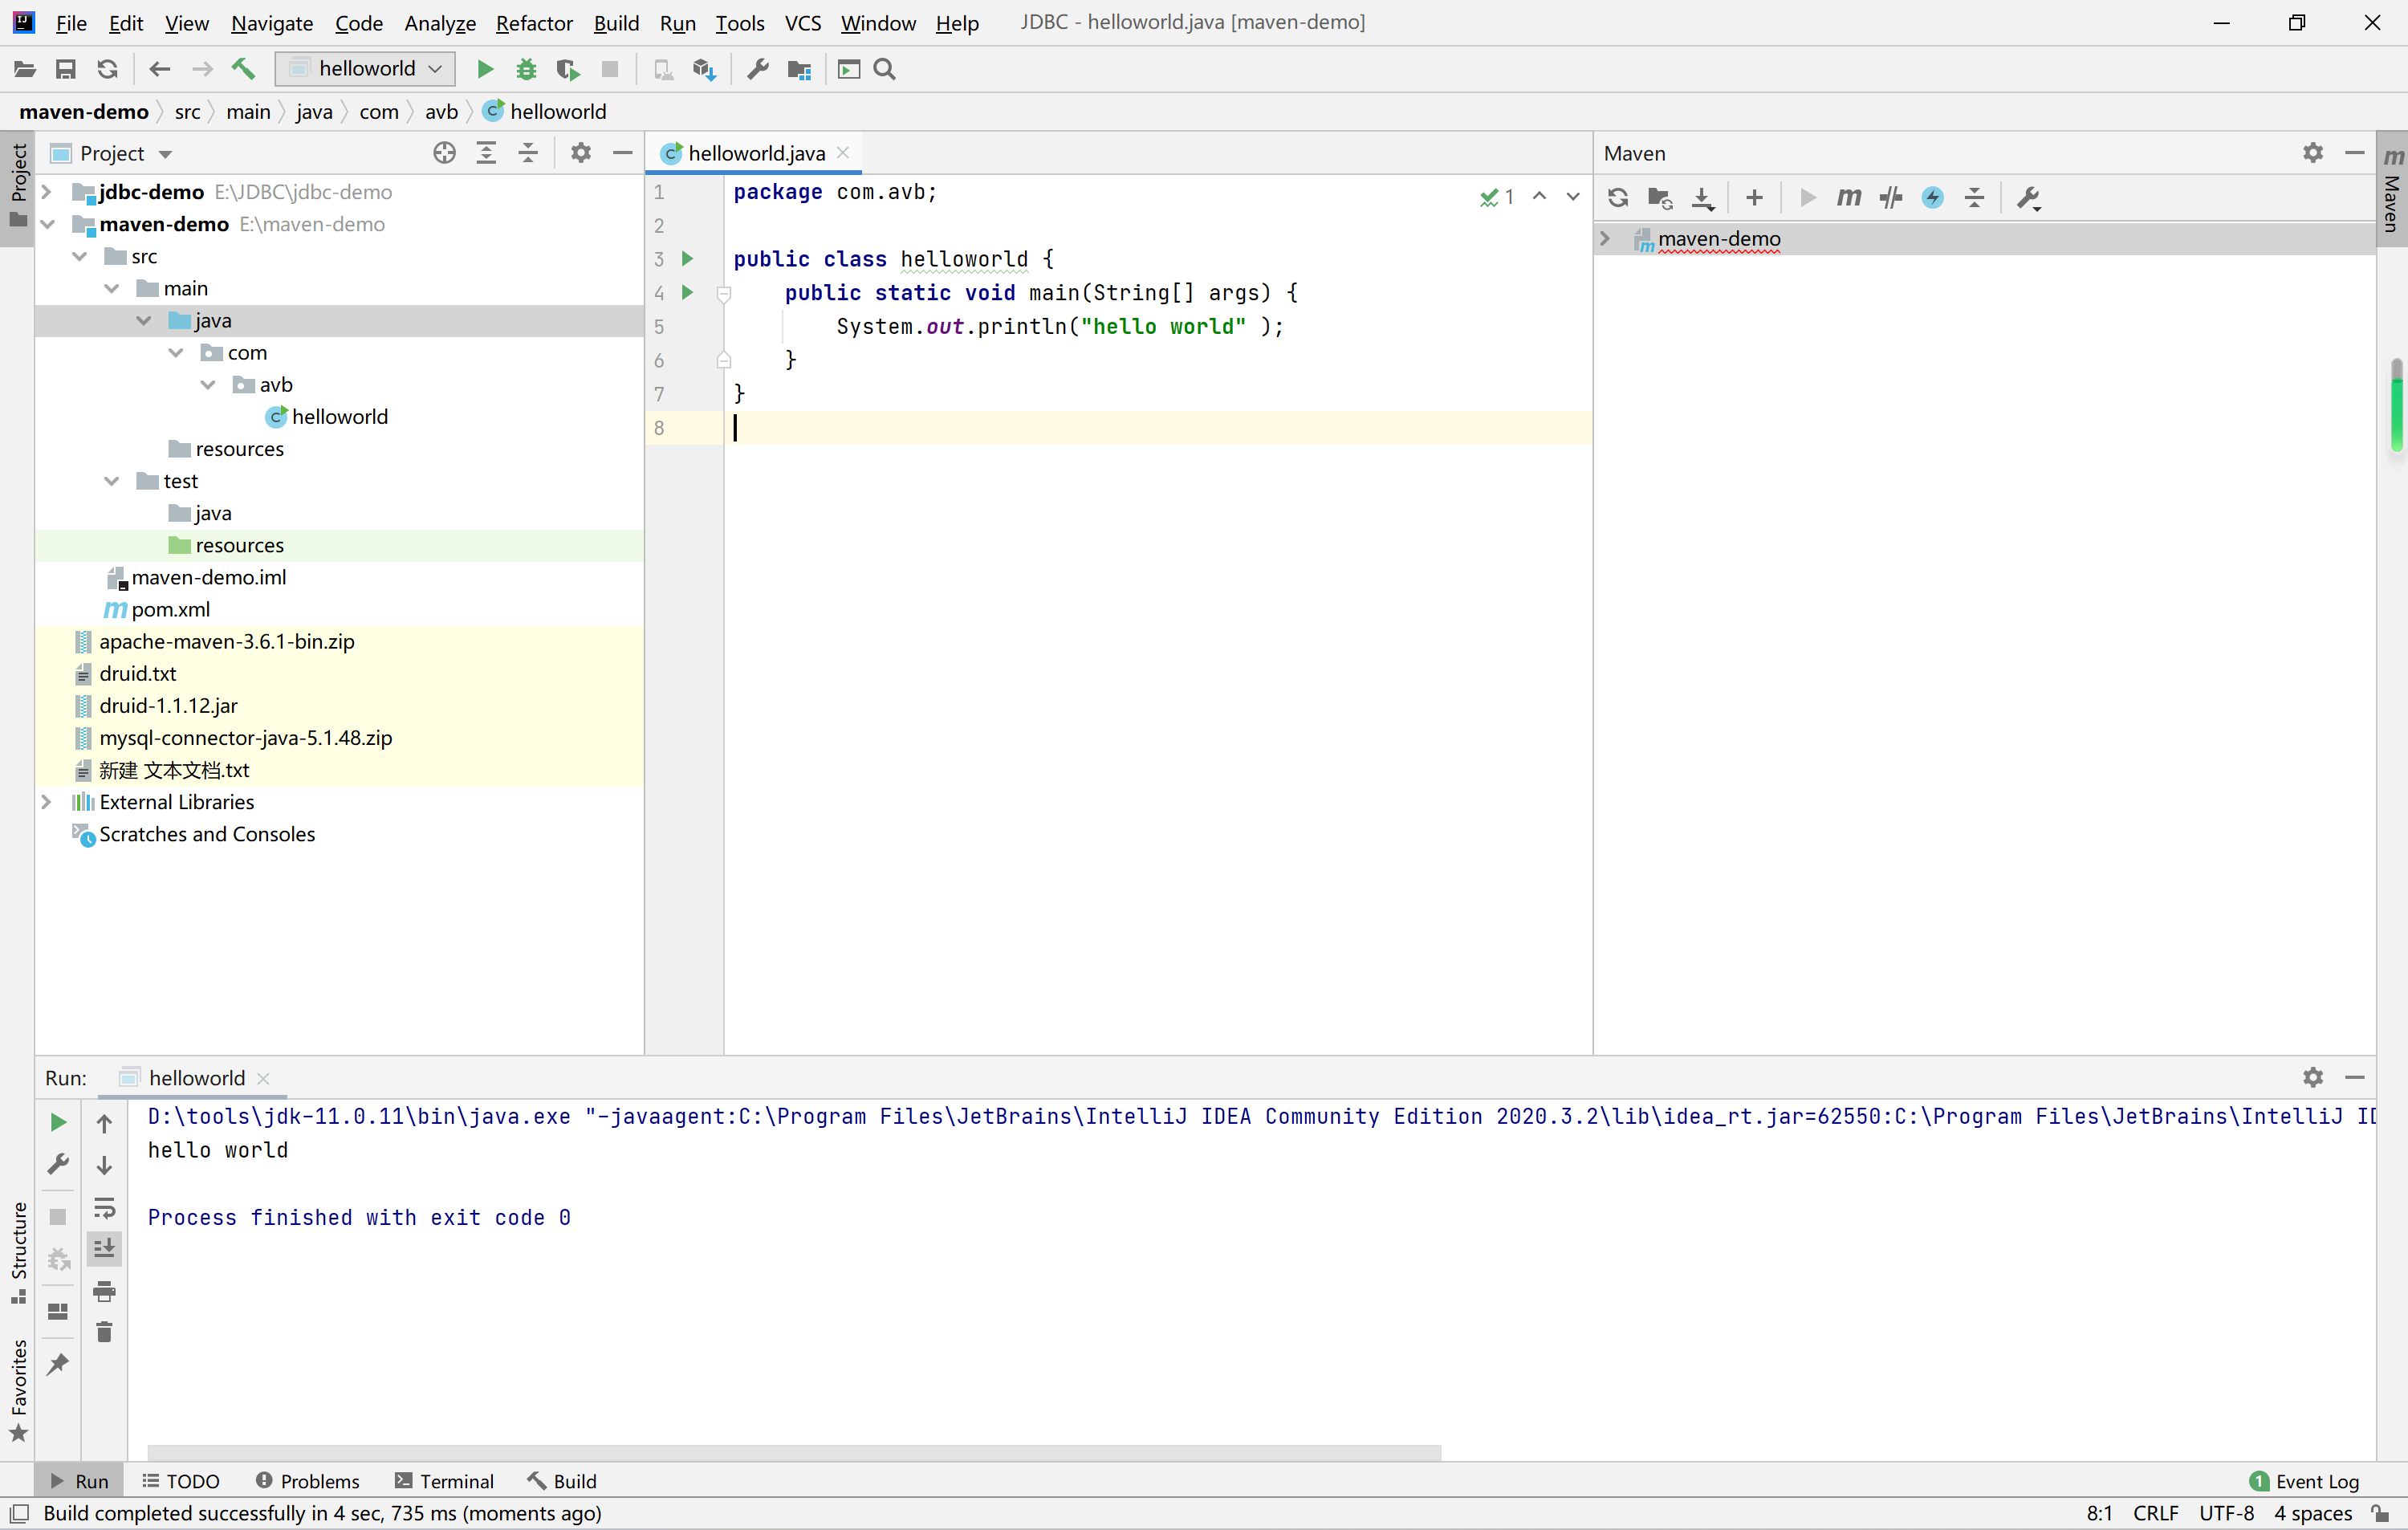Click CRLF line separator in status bar
This screenshot has height=1530, width=2408.
(2155, 1513)
